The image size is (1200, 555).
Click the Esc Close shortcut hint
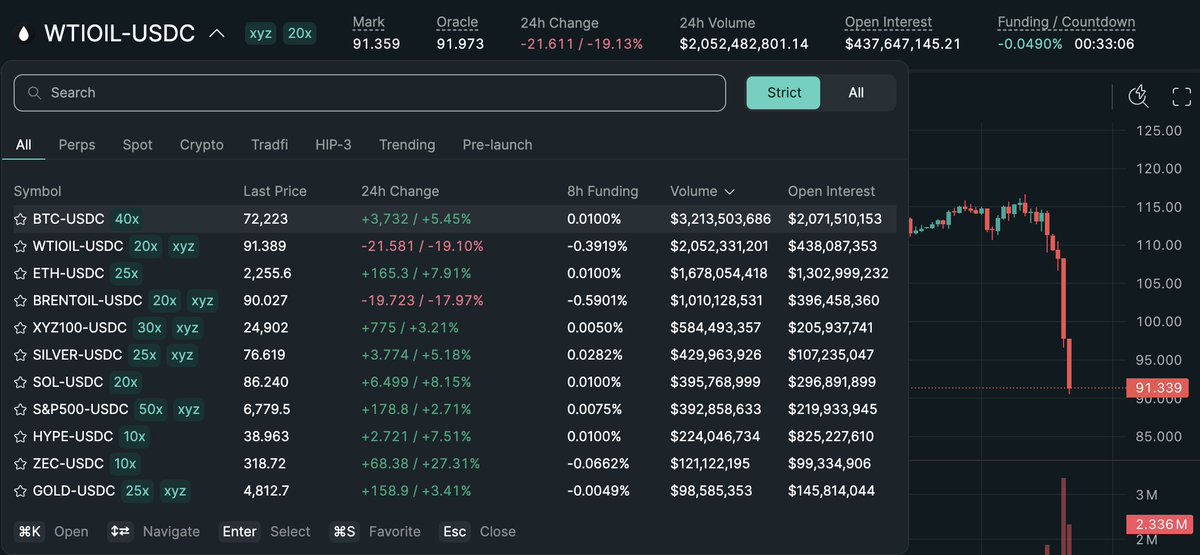[x=479, y=532]
